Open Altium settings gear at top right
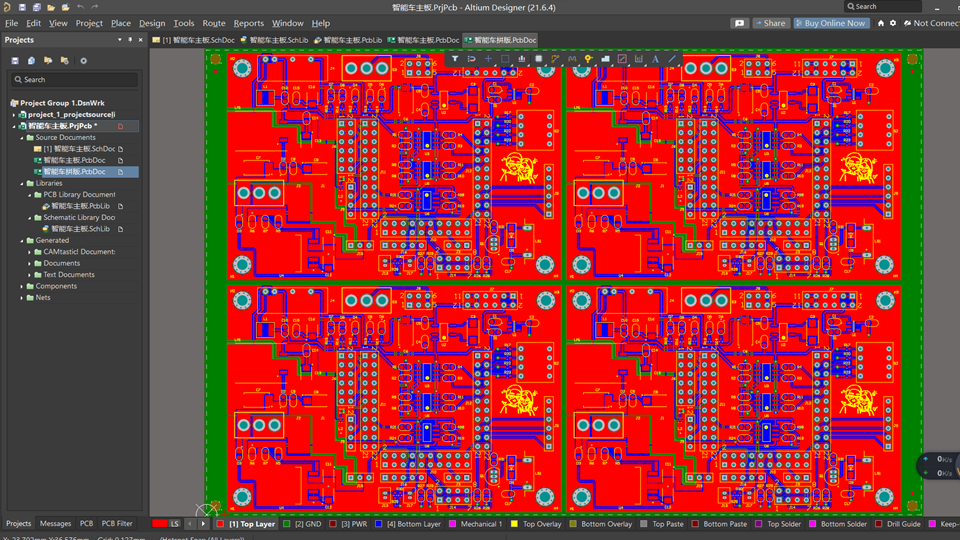The width and height of the screenshot is (960, 540). 893,23
